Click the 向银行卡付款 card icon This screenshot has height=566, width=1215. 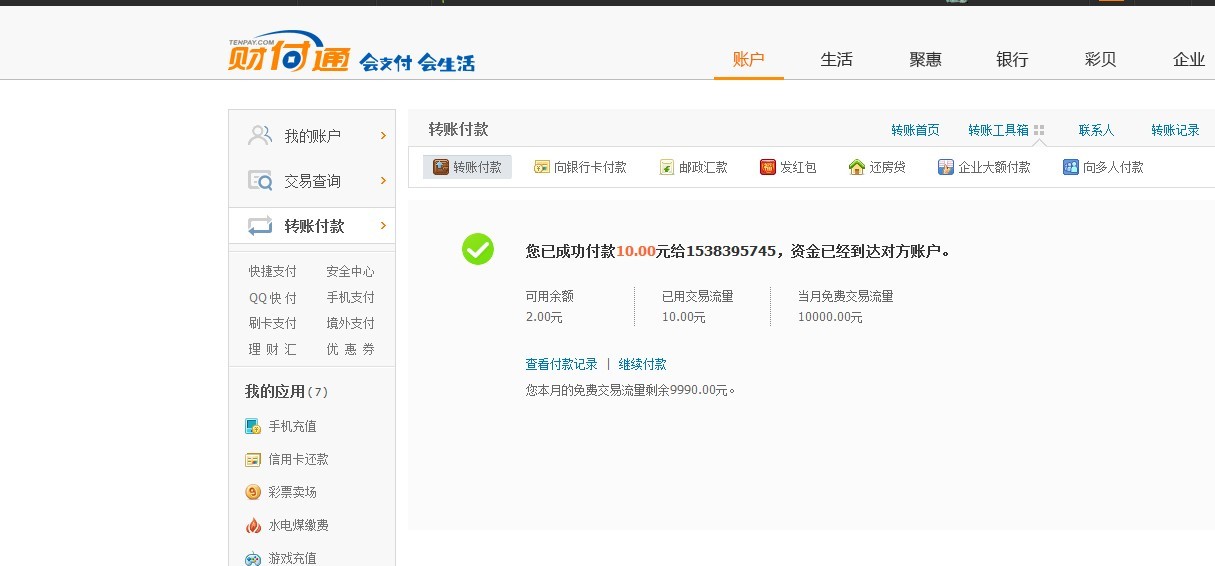tap(542, 167)
